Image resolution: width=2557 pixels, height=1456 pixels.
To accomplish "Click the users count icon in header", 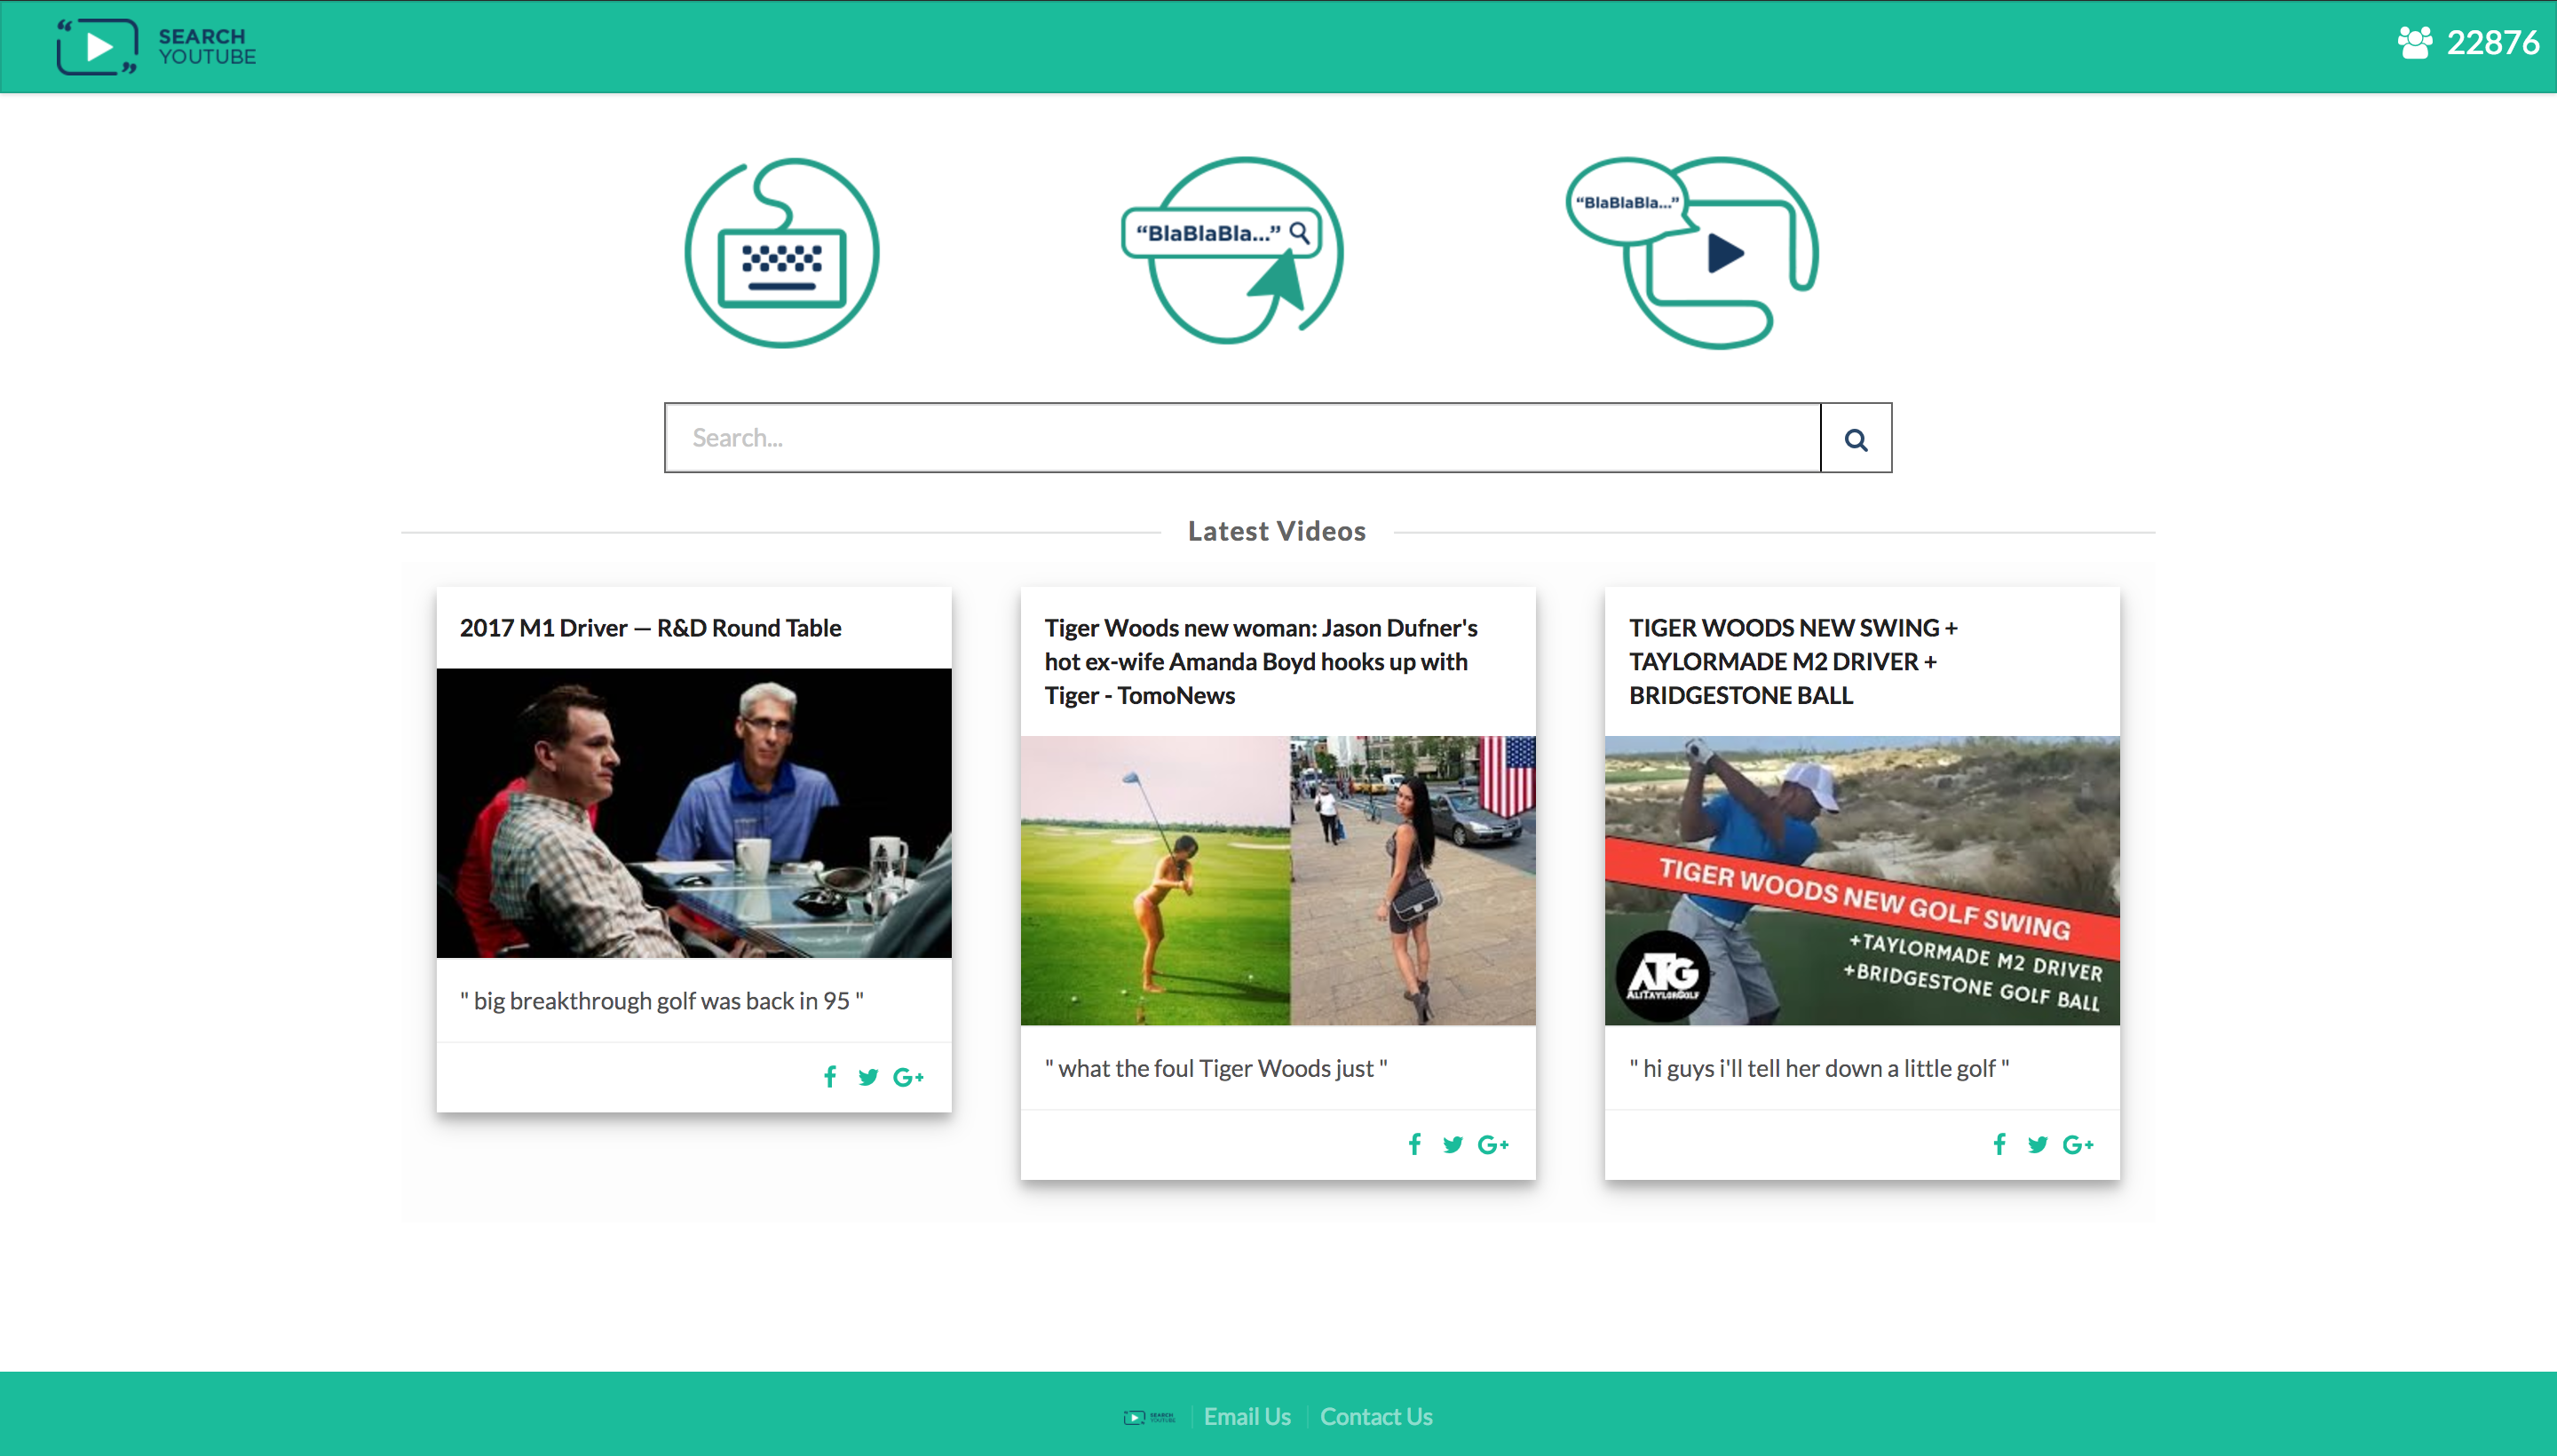I will pos(2414,43).
